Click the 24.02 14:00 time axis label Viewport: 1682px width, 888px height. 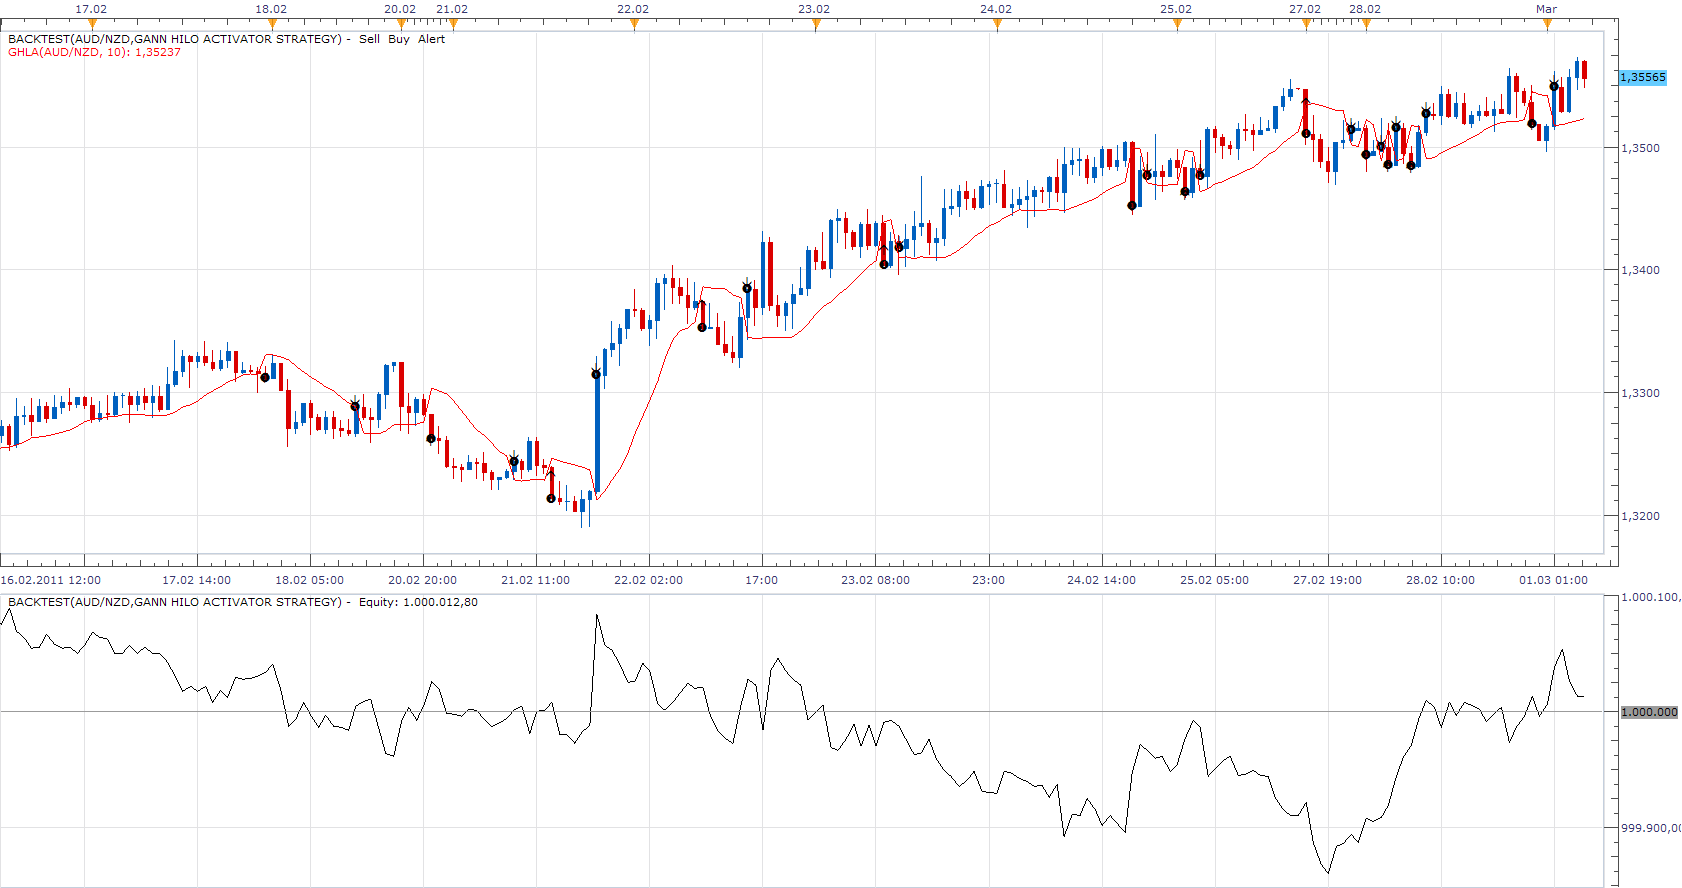coord(1102,580)
